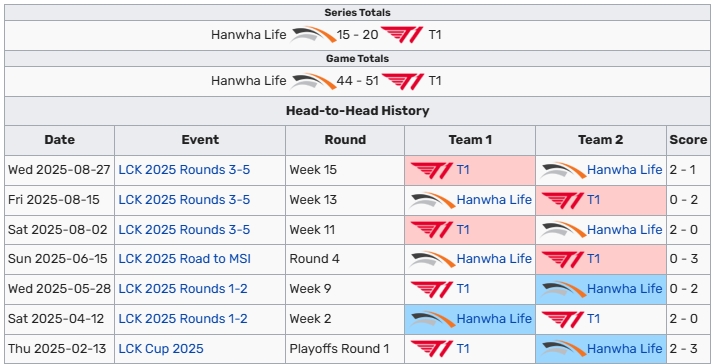The image size is (713, 364).
Task: Open the LCK 2025 Rounds 1-2 link for Week 9
Action: 183,289
